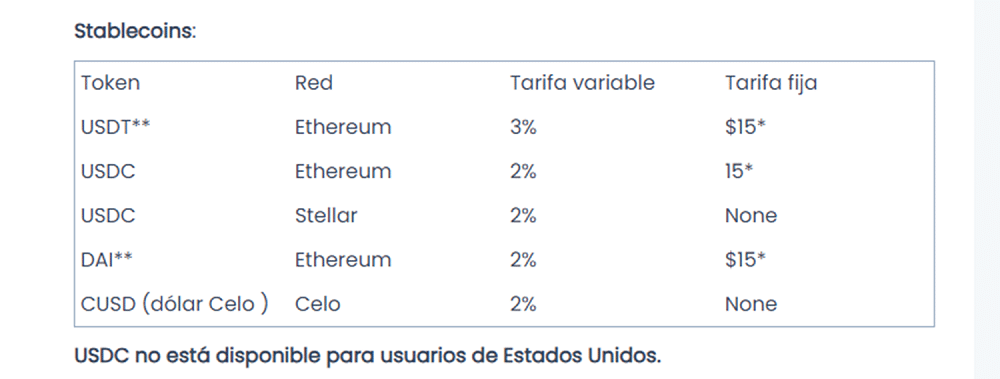The image size is (1000, 379).
Task: Click the None fee in Stellar row
Action: [751, 216]
